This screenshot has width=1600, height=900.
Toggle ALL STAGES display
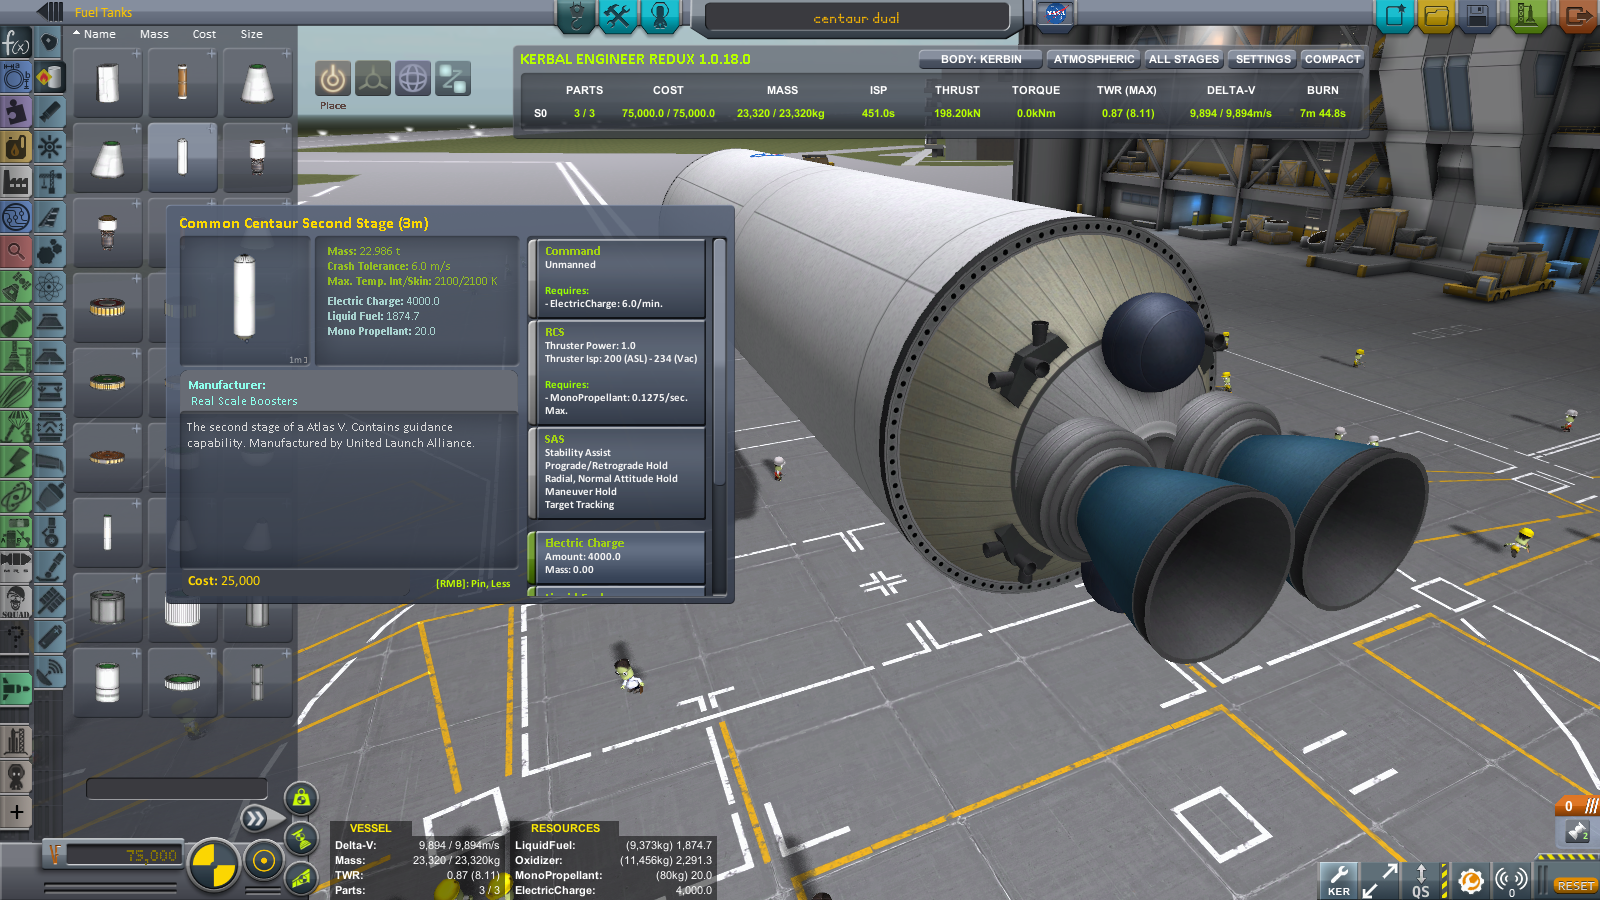tap(1184, 59)
